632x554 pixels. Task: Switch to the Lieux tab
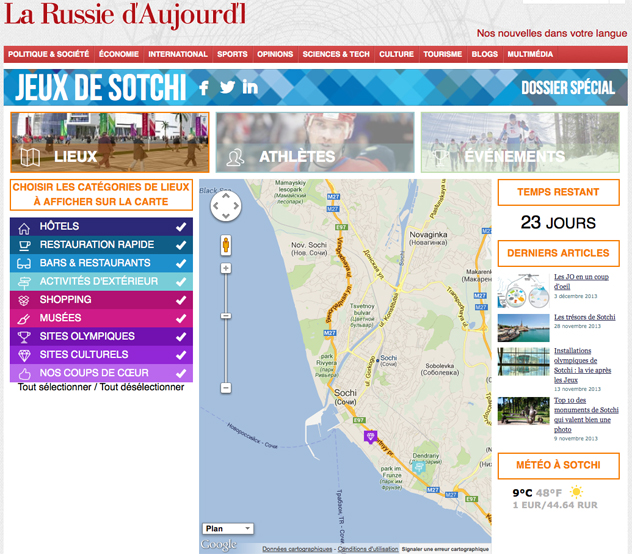point(110,142)
